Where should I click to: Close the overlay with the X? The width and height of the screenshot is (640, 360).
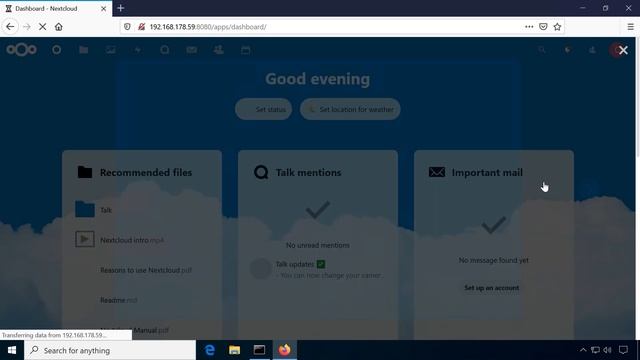click(x=623, y=50)
